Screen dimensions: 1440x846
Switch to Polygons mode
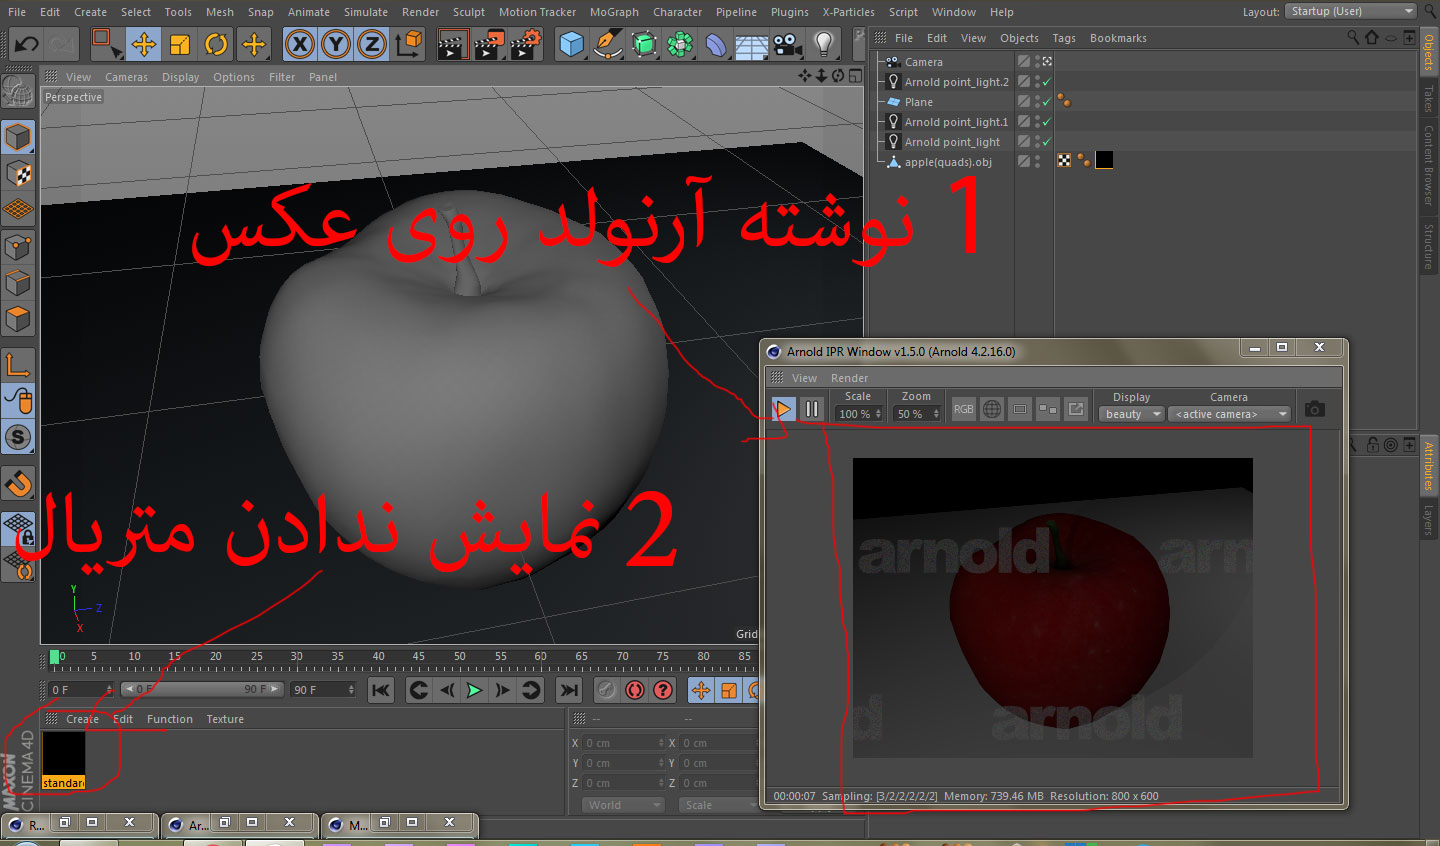tap(18, 319)
